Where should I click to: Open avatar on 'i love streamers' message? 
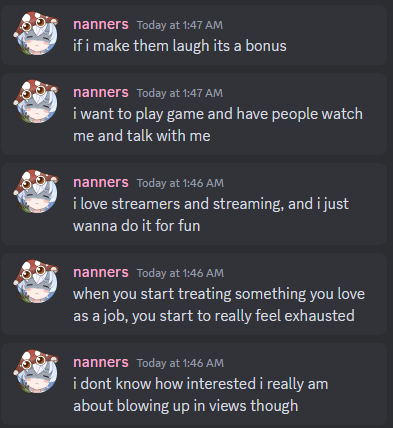(x=36, y=191)
